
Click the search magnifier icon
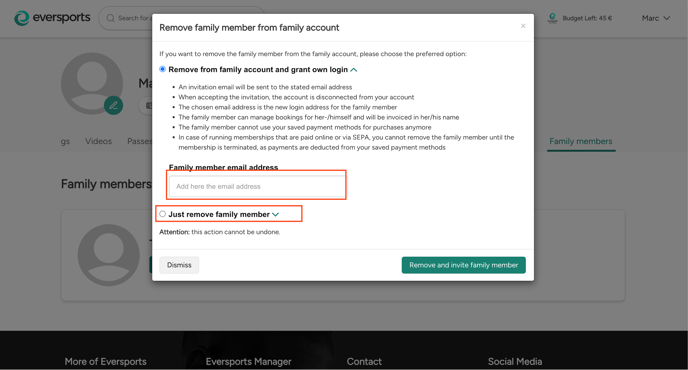click(111, 18)
